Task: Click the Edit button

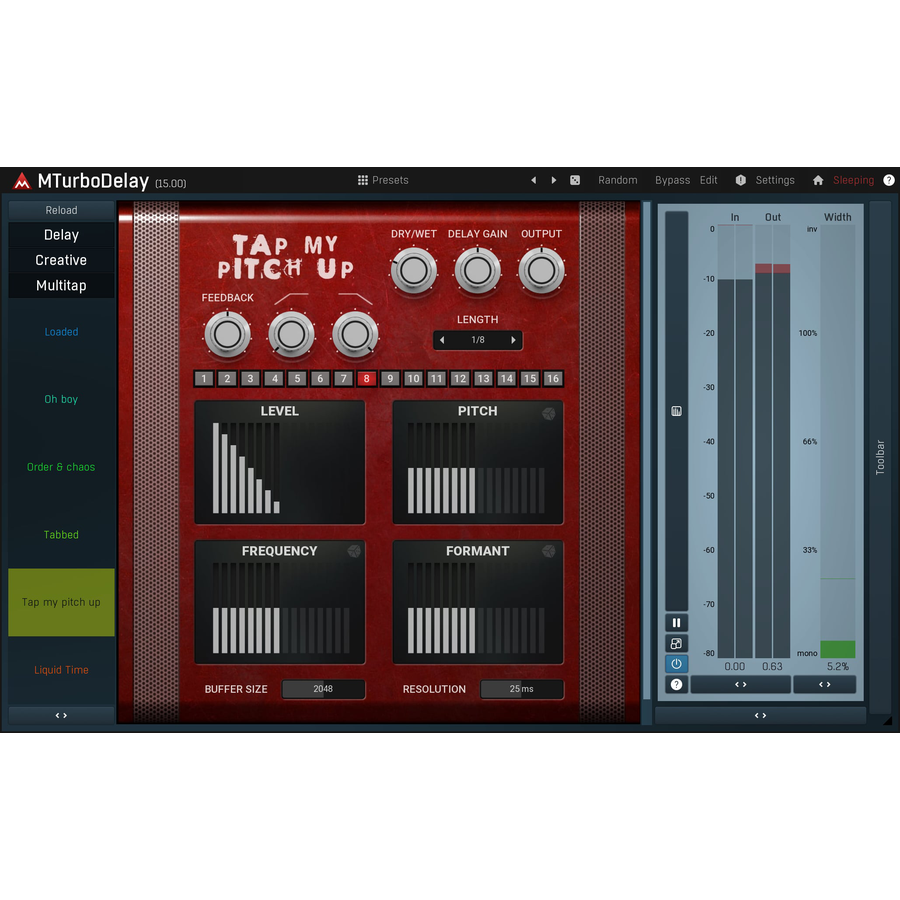Action: point(708,180)
